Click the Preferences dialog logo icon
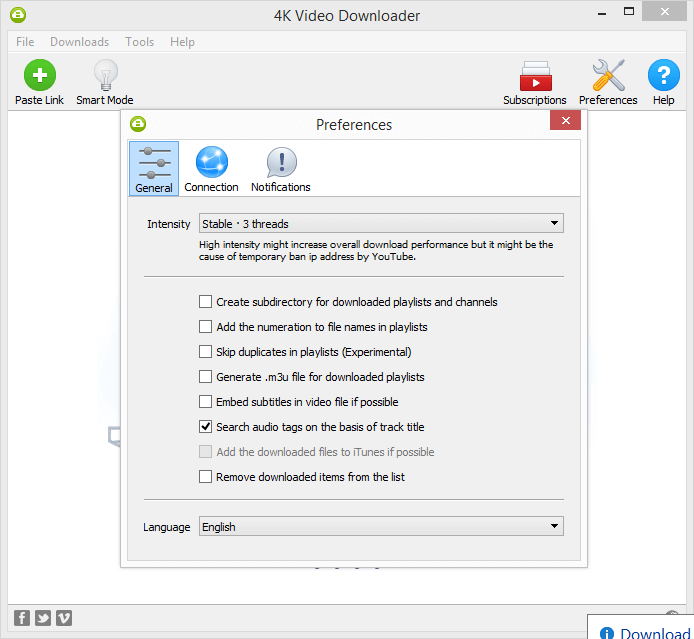 pyautogui.click(x=138, y=124)
